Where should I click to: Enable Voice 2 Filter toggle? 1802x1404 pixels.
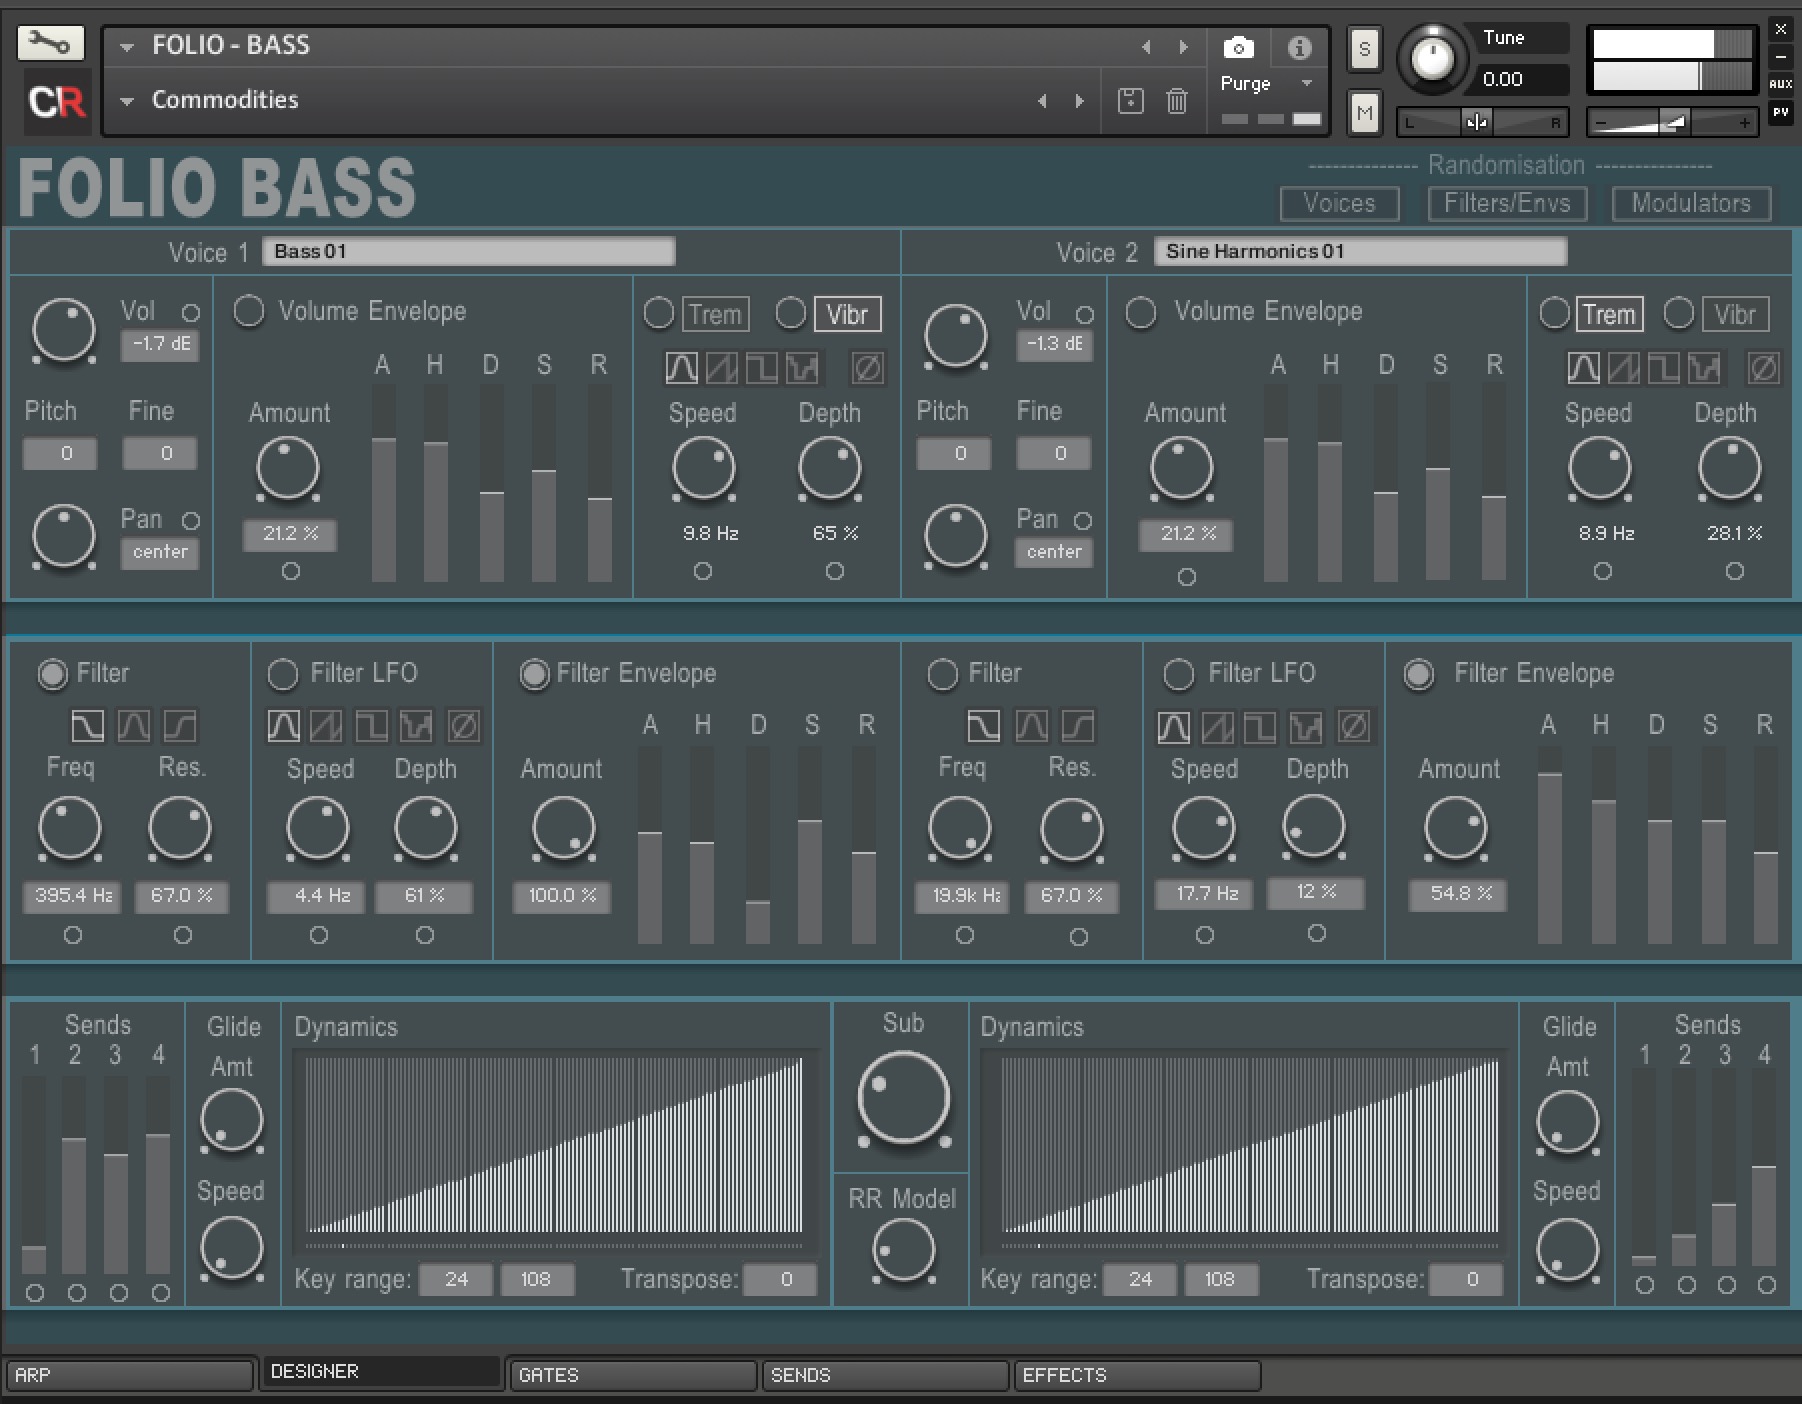click(942, 674)
